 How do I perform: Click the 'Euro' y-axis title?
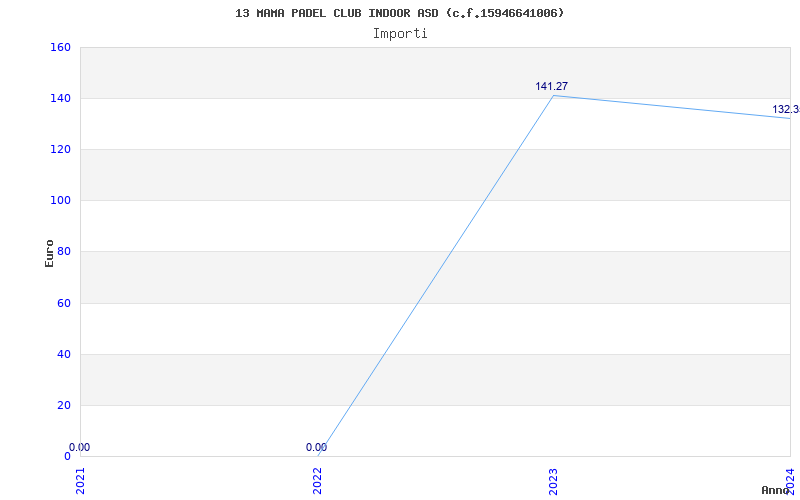click(x=49, y=254)
